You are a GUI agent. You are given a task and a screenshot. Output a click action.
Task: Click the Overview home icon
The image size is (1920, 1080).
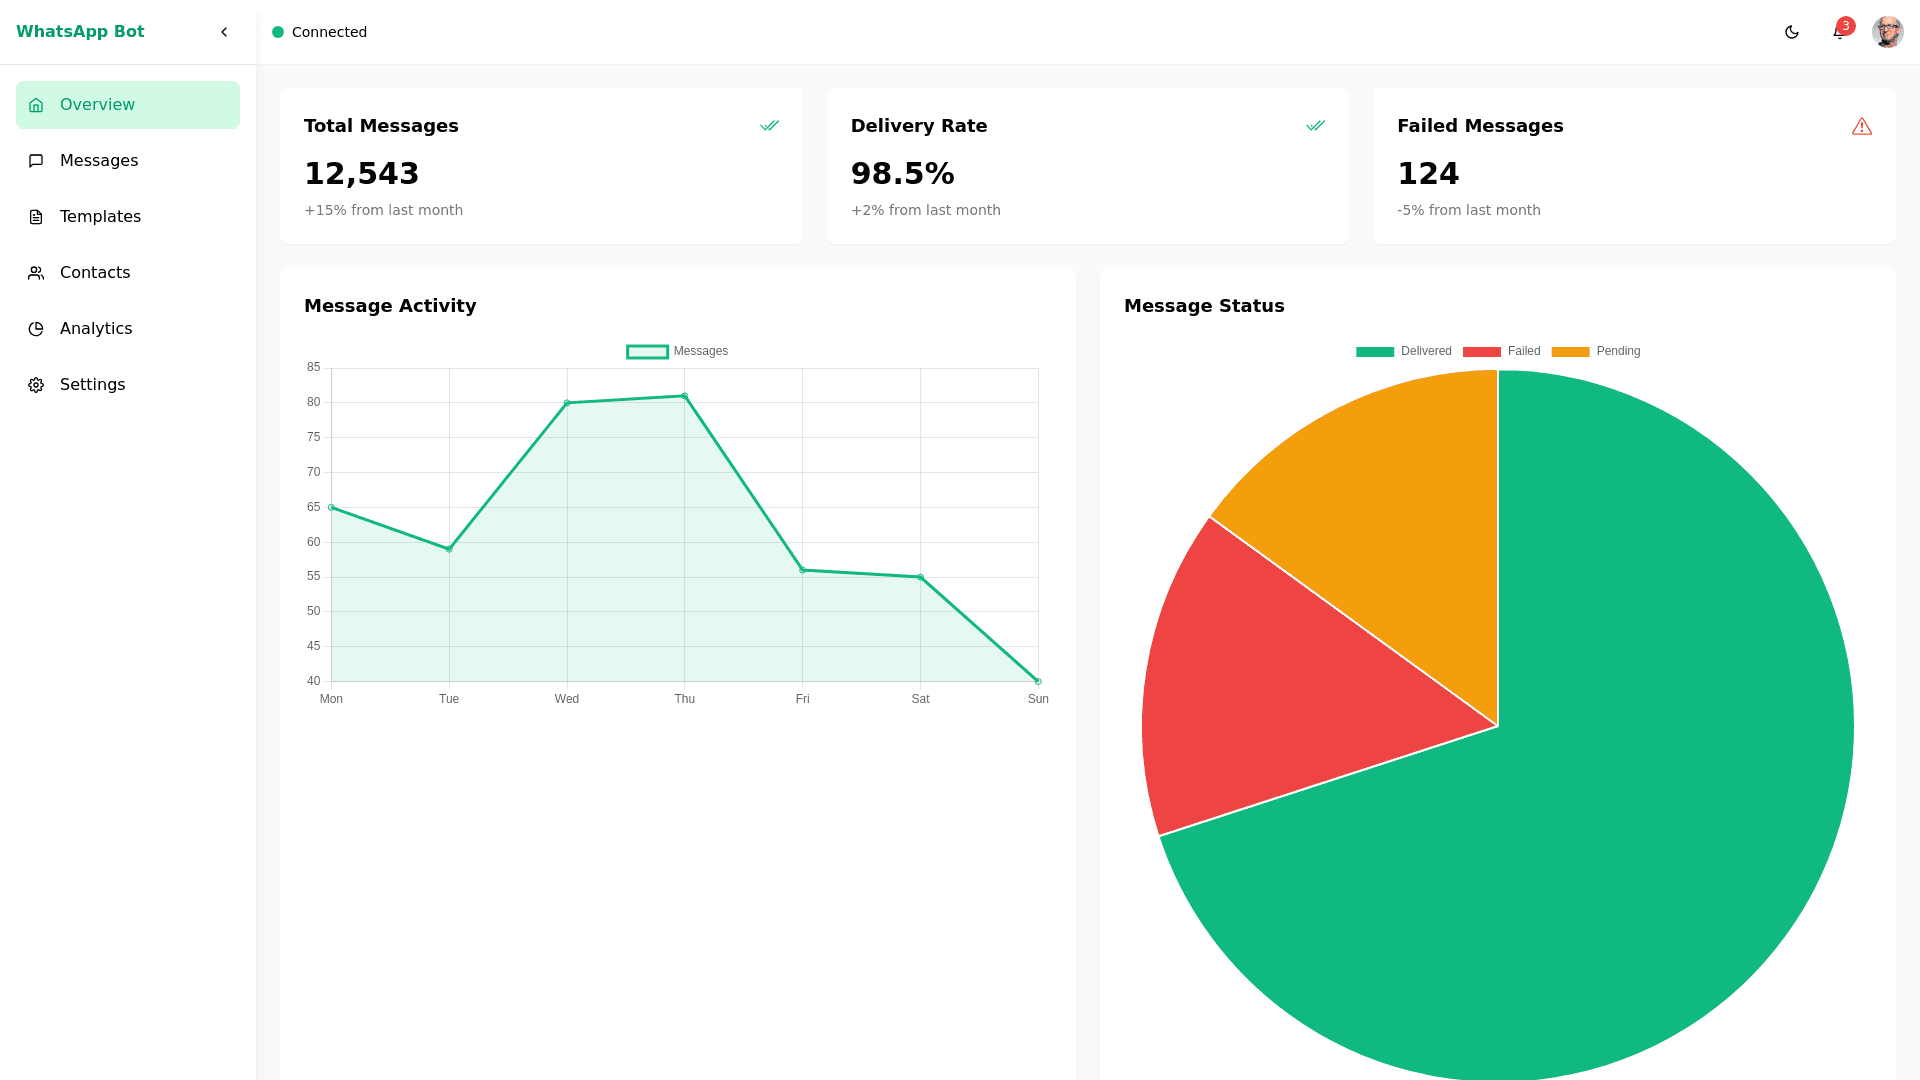(x=36, y=105)
